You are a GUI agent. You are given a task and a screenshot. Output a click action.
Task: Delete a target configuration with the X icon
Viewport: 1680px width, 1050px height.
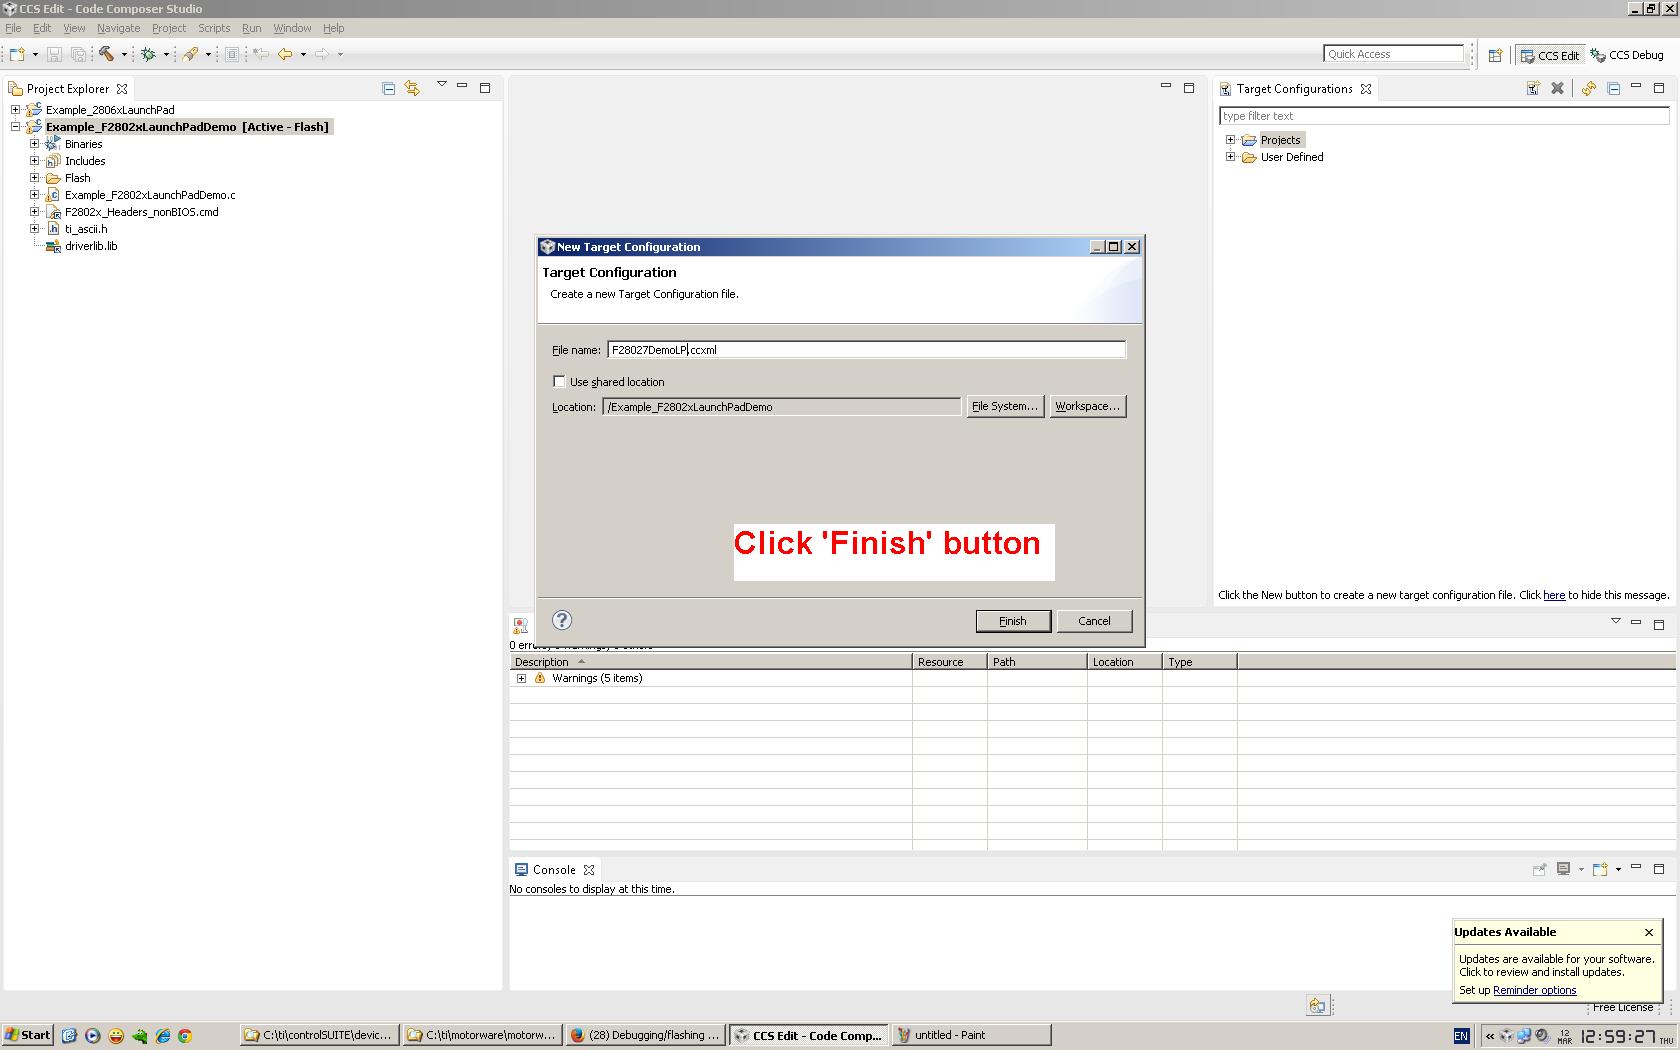click(x=1557, y=88)
